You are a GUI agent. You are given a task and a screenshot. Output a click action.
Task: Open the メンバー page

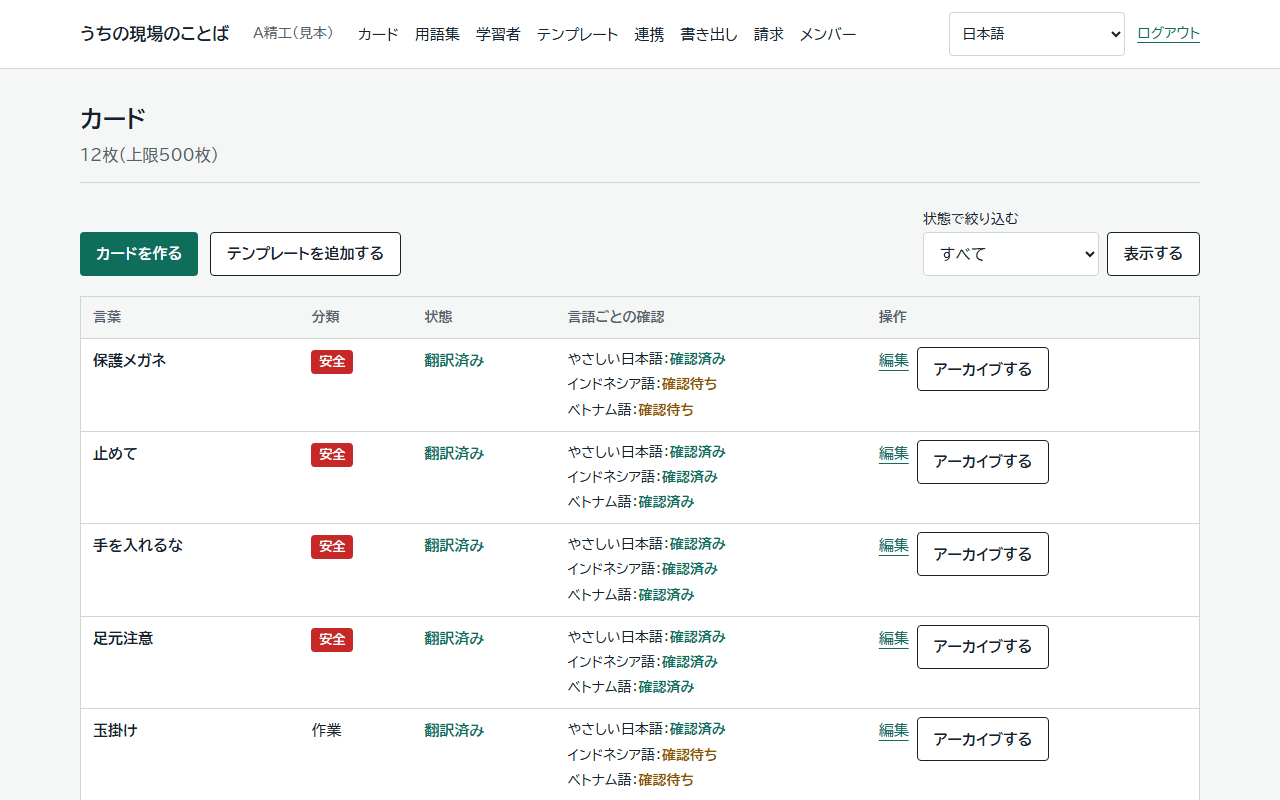tap(828, 34)
